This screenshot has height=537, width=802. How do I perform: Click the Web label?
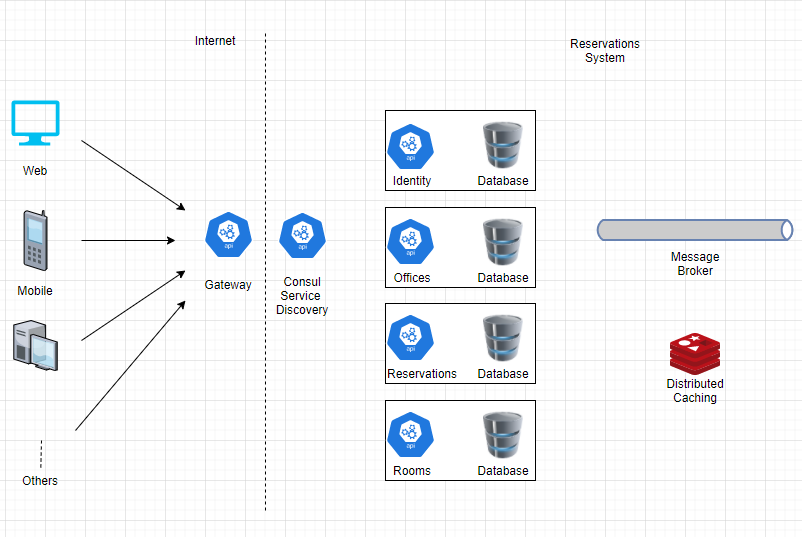pyautogui.click(x=35, y=171)
